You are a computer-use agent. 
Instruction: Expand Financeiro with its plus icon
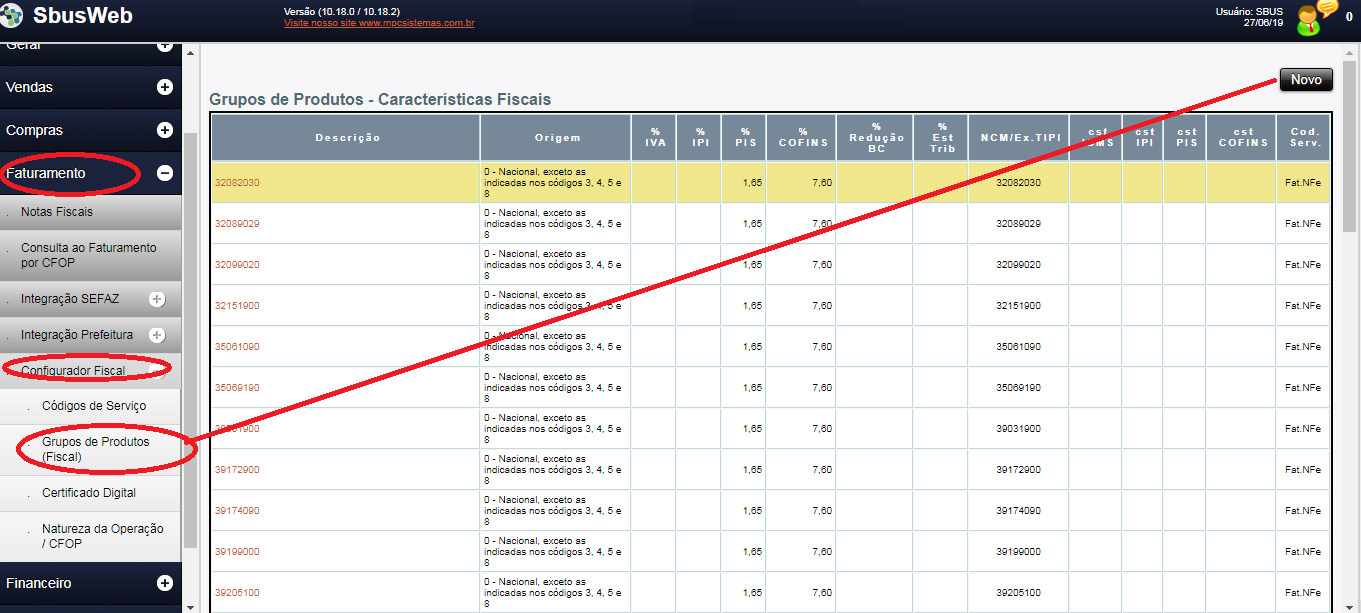click(165, 583)
